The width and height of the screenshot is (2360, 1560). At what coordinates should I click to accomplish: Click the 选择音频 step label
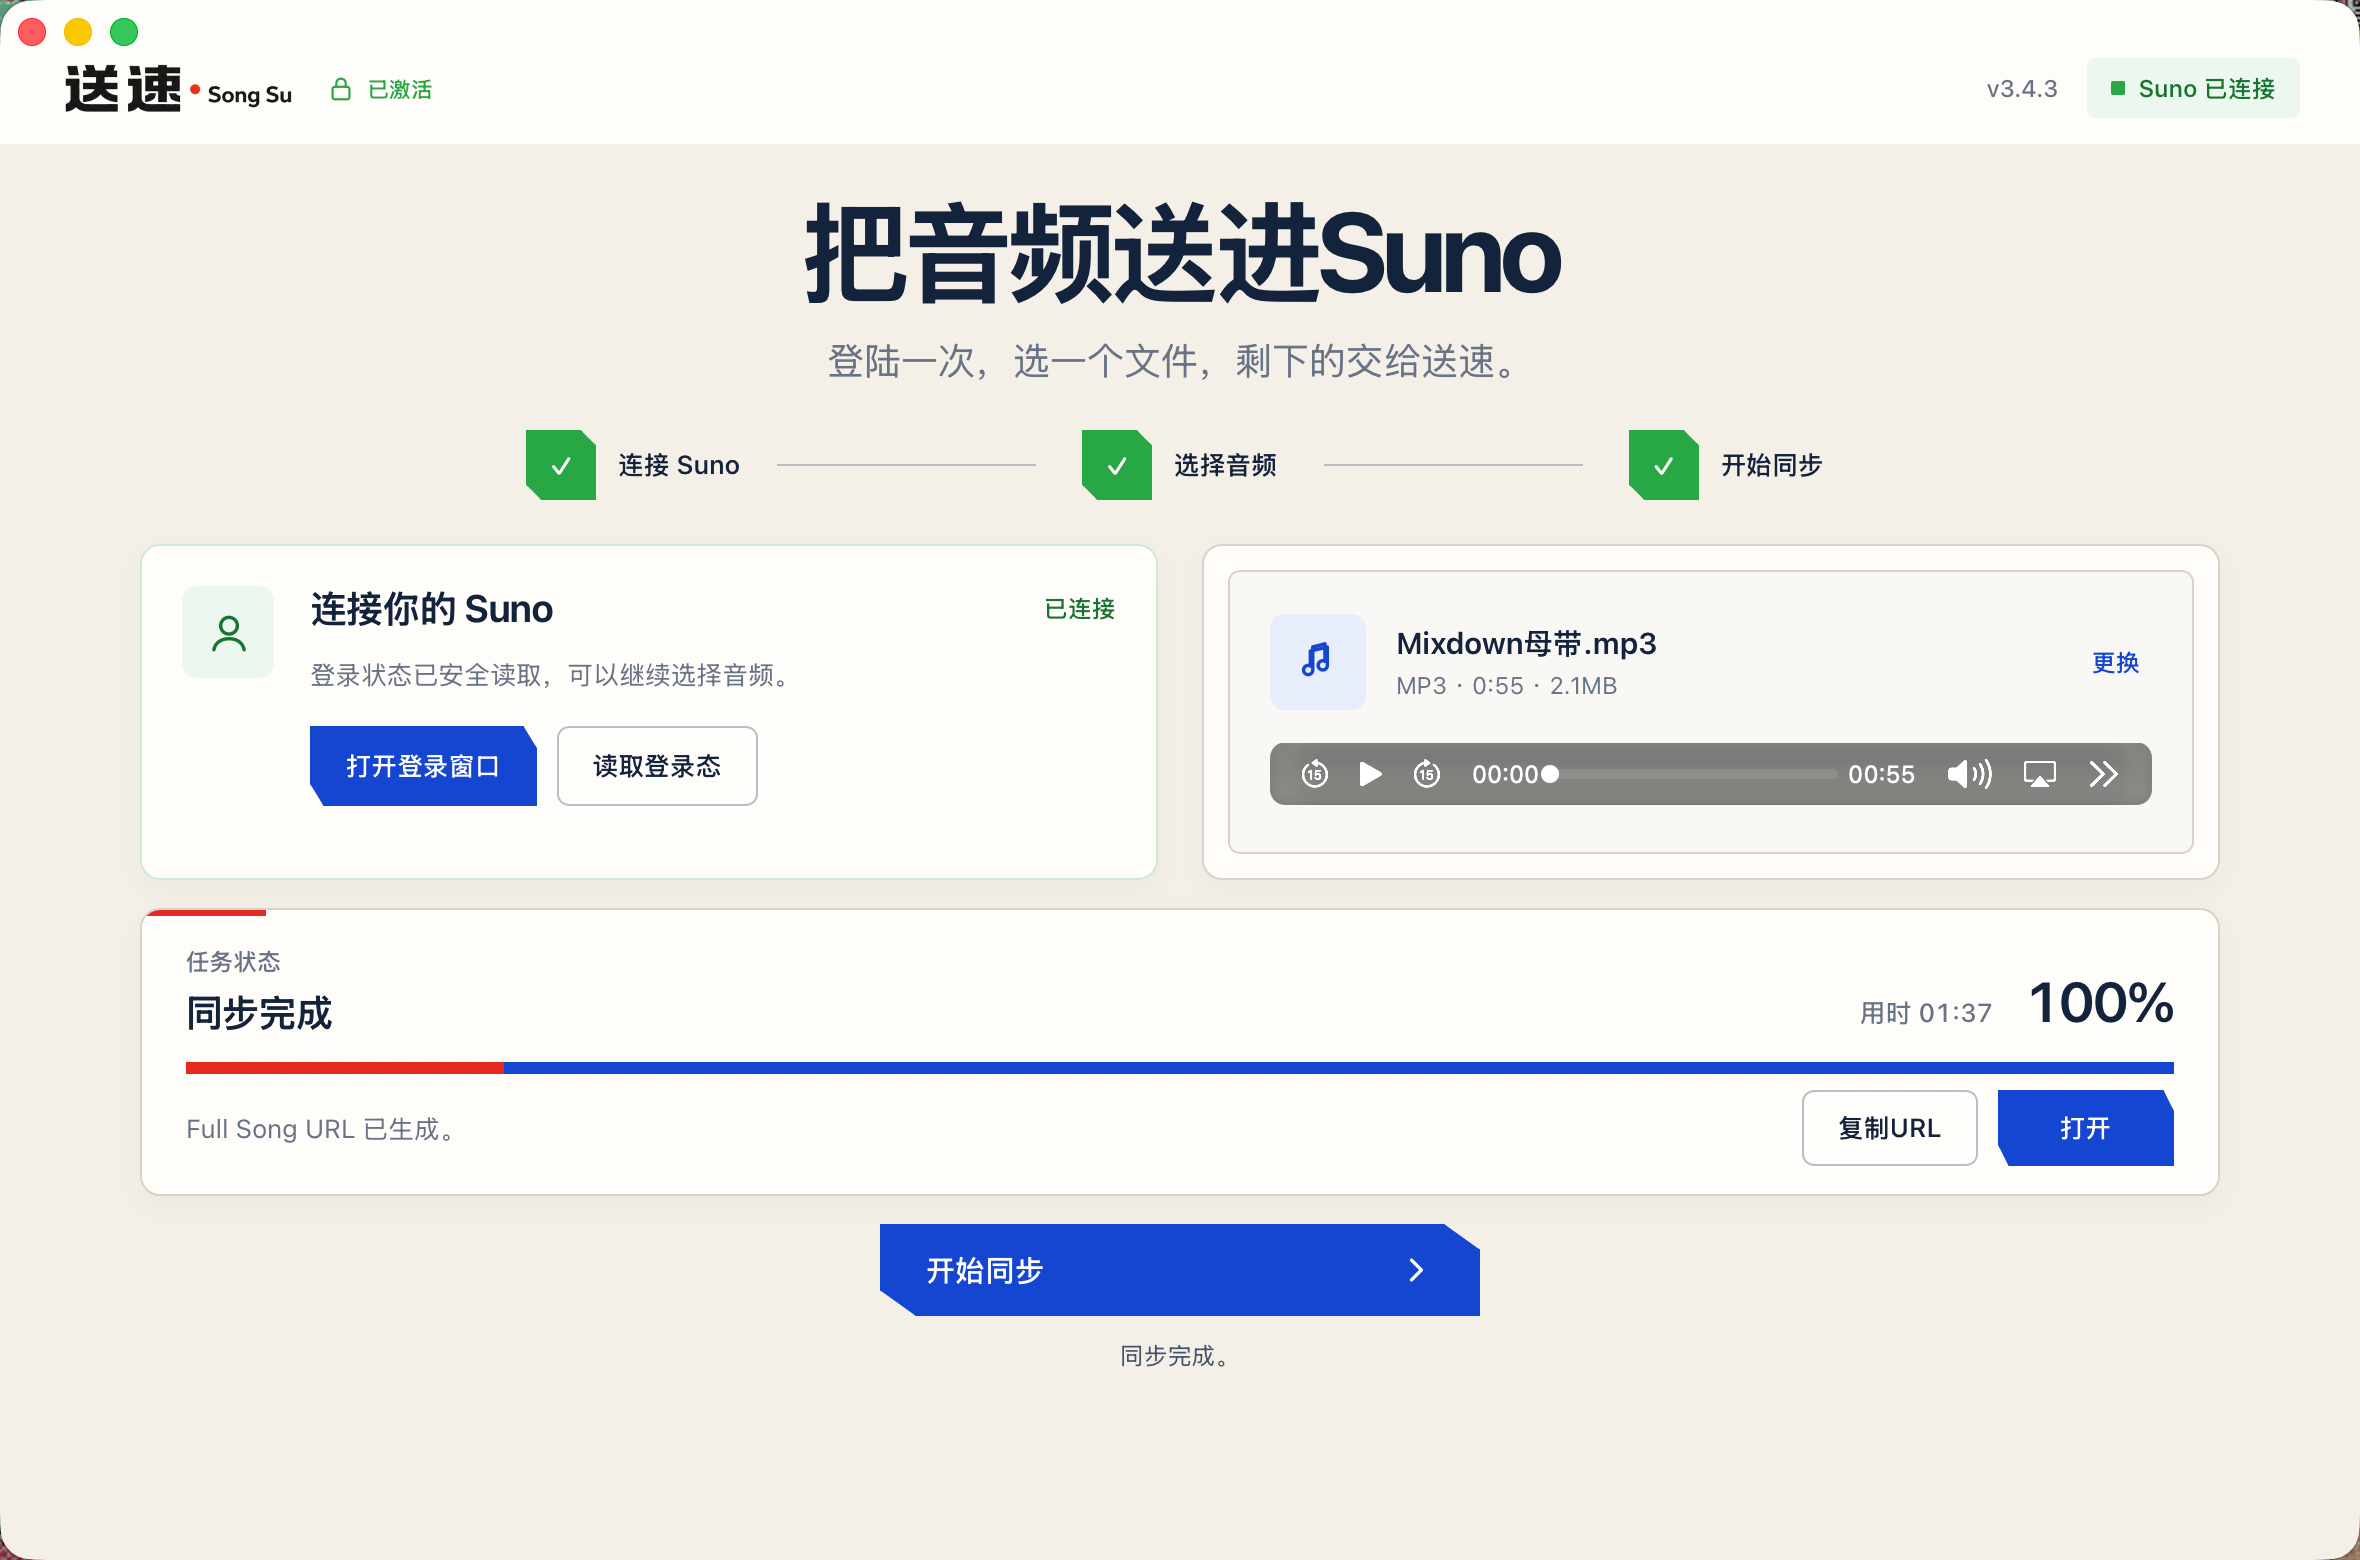1225,465
